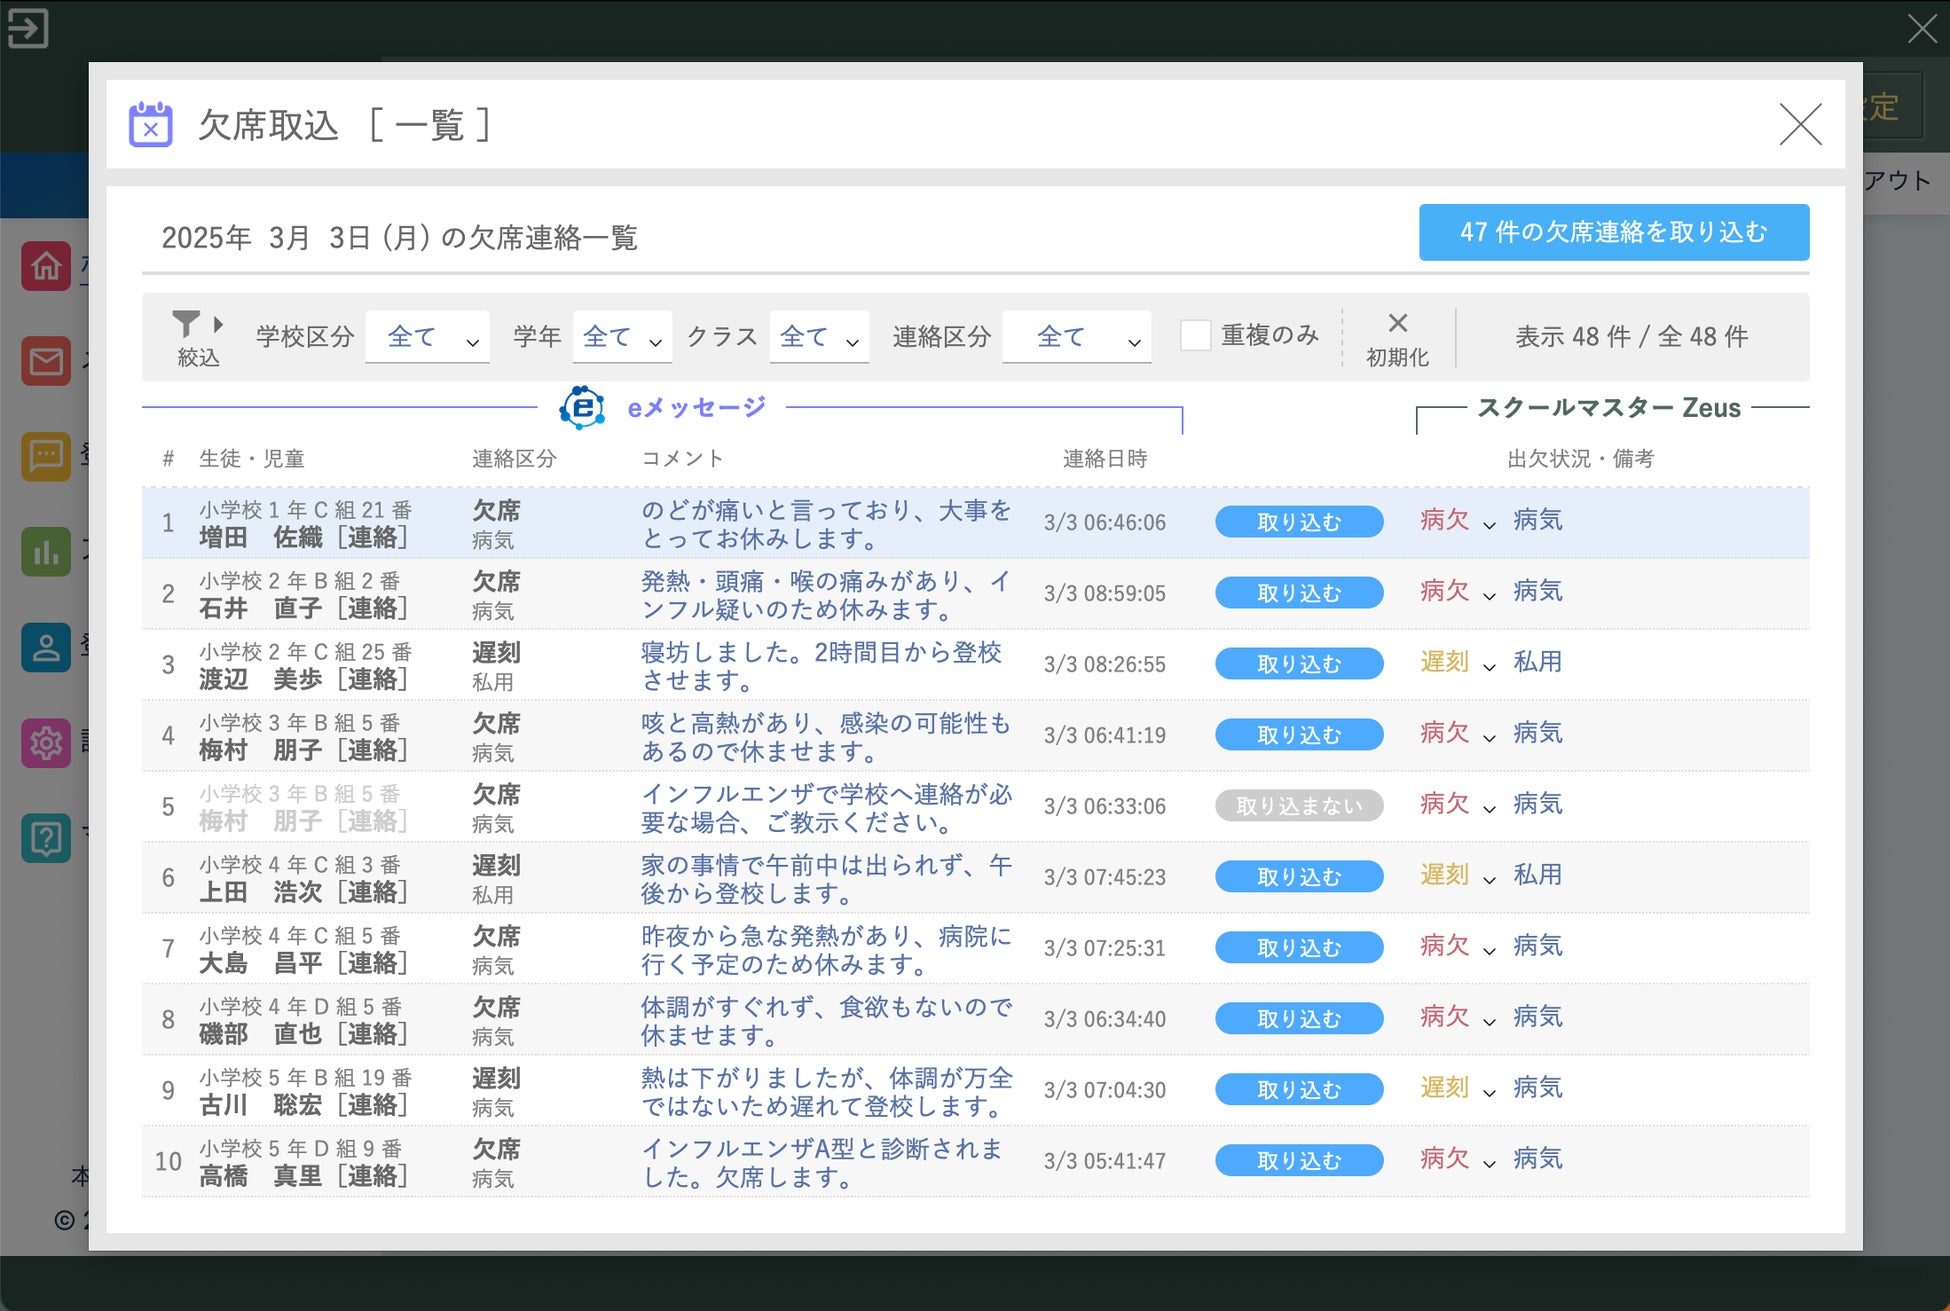This screenshot has width=1950, height=1311.
Task: Click the blue user profile sidebar icon
Action: pos(46,647)
